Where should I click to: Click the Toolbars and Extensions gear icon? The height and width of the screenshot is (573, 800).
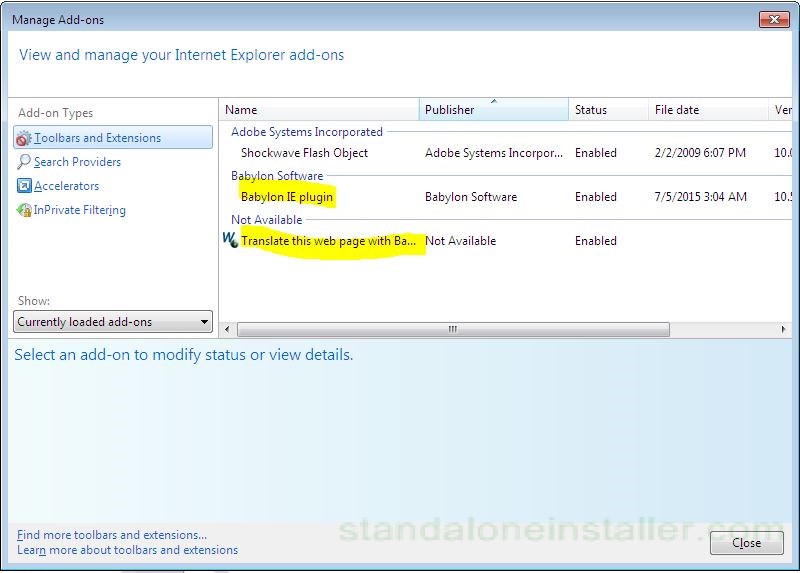[x=23, y=138]
